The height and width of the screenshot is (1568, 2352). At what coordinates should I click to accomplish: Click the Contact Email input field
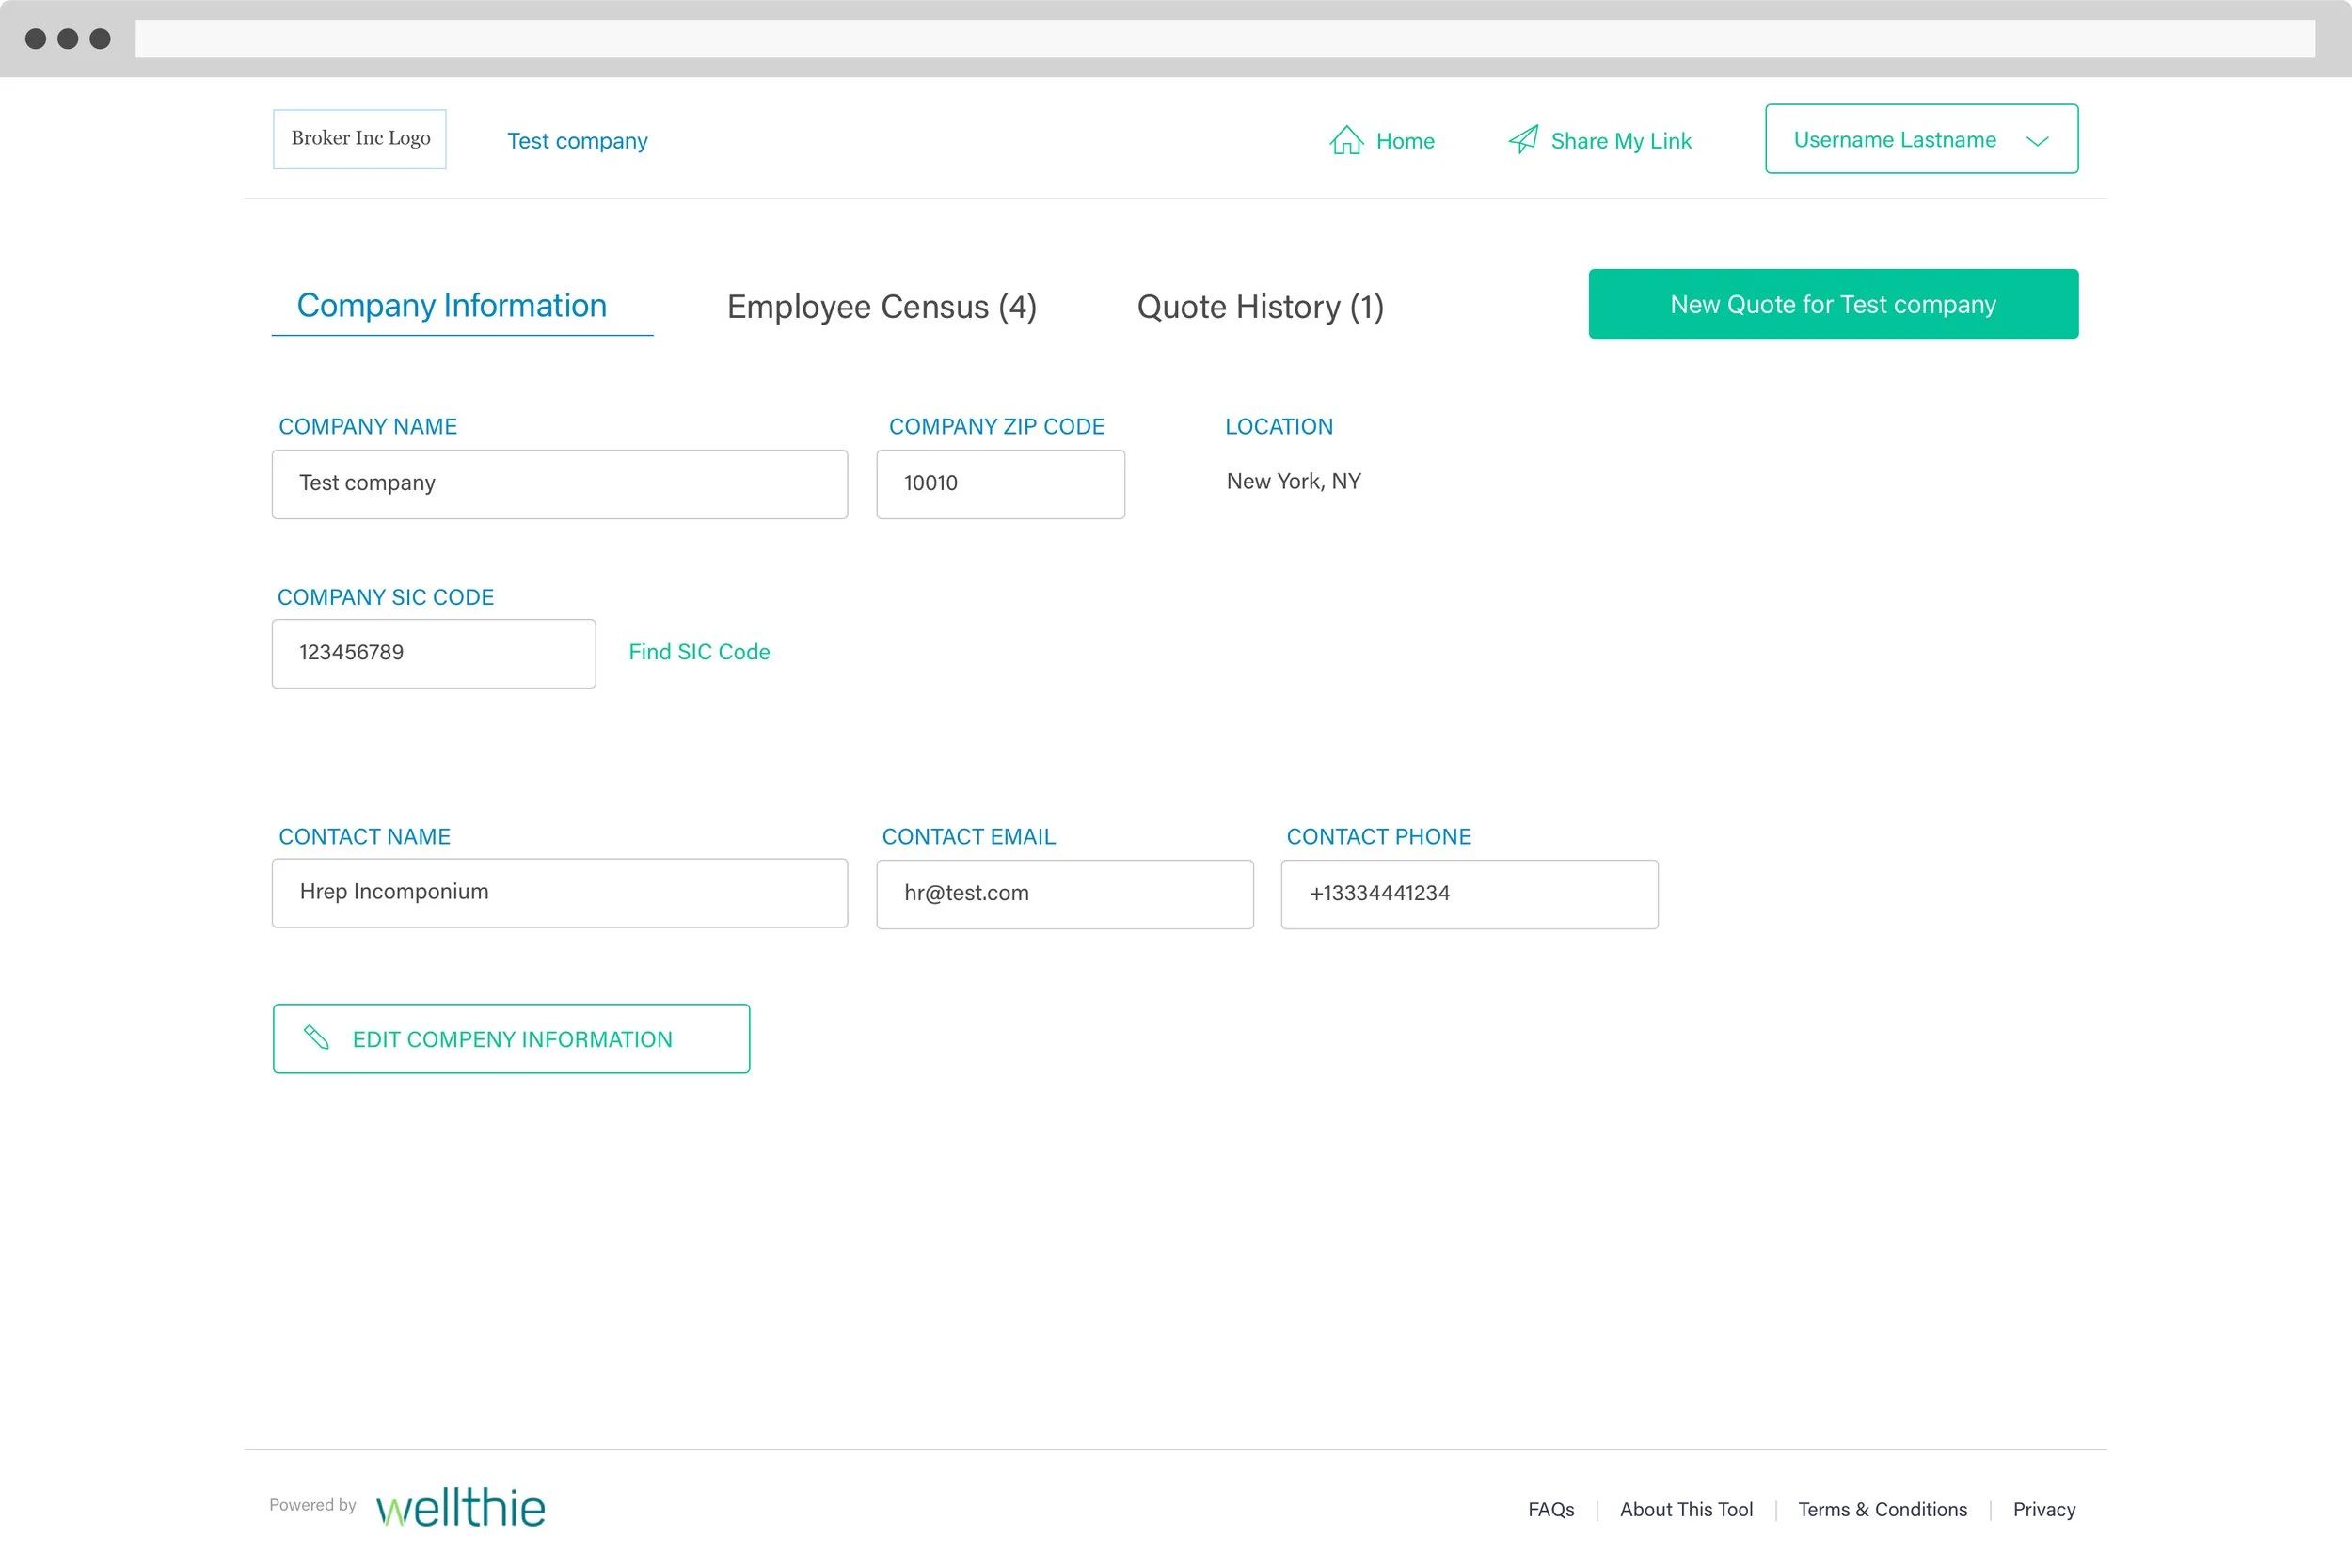1064,894
